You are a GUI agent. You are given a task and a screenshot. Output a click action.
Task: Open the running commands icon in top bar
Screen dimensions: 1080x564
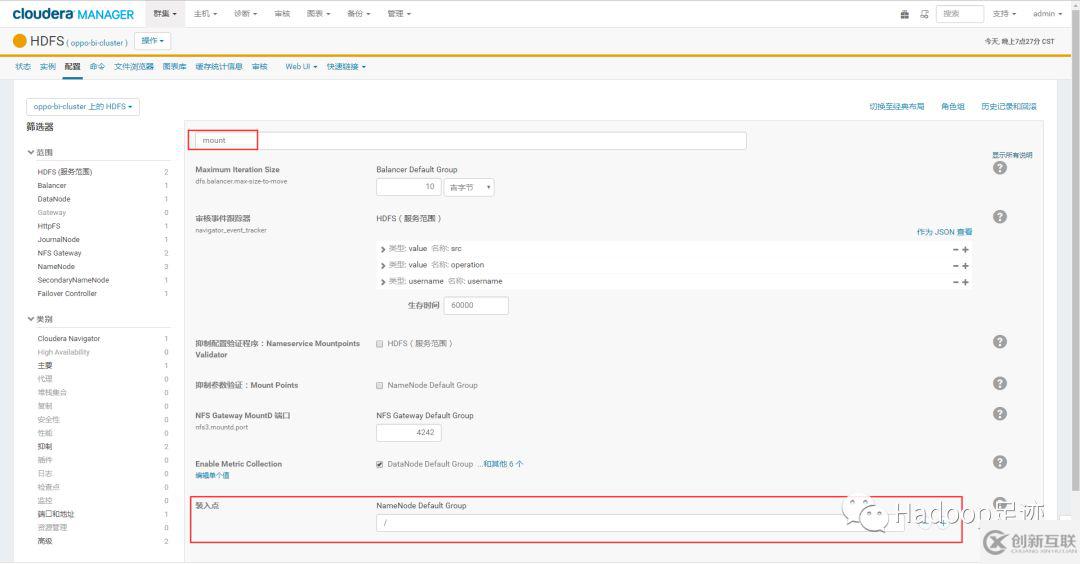point(924,14)
